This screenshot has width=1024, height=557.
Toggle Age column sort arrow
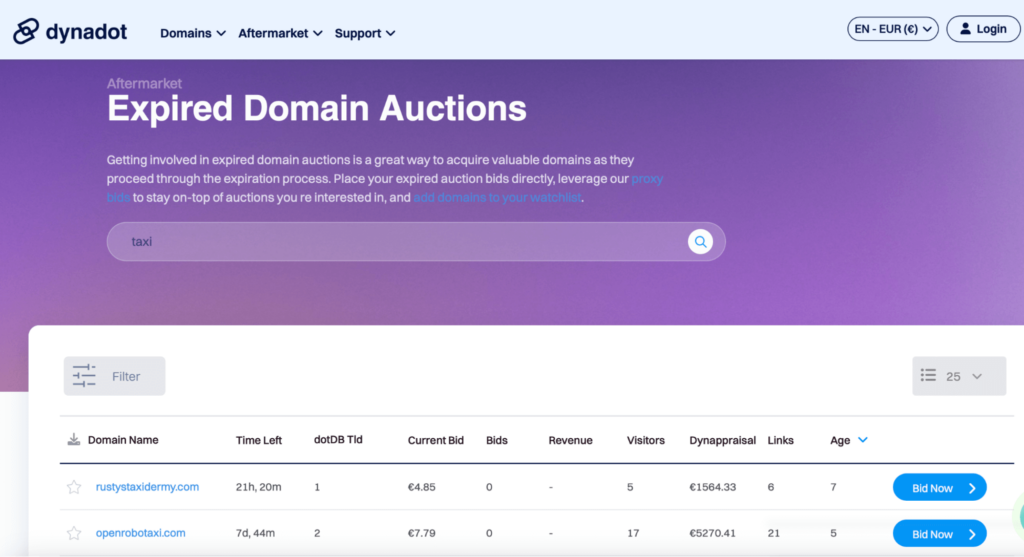(863, 440)
